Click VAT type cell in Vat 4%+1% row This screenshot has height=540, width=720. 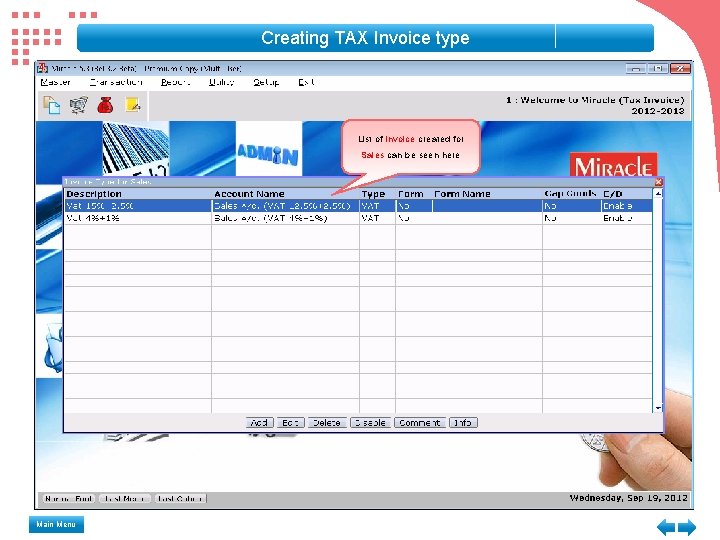(x=377, y=218)
